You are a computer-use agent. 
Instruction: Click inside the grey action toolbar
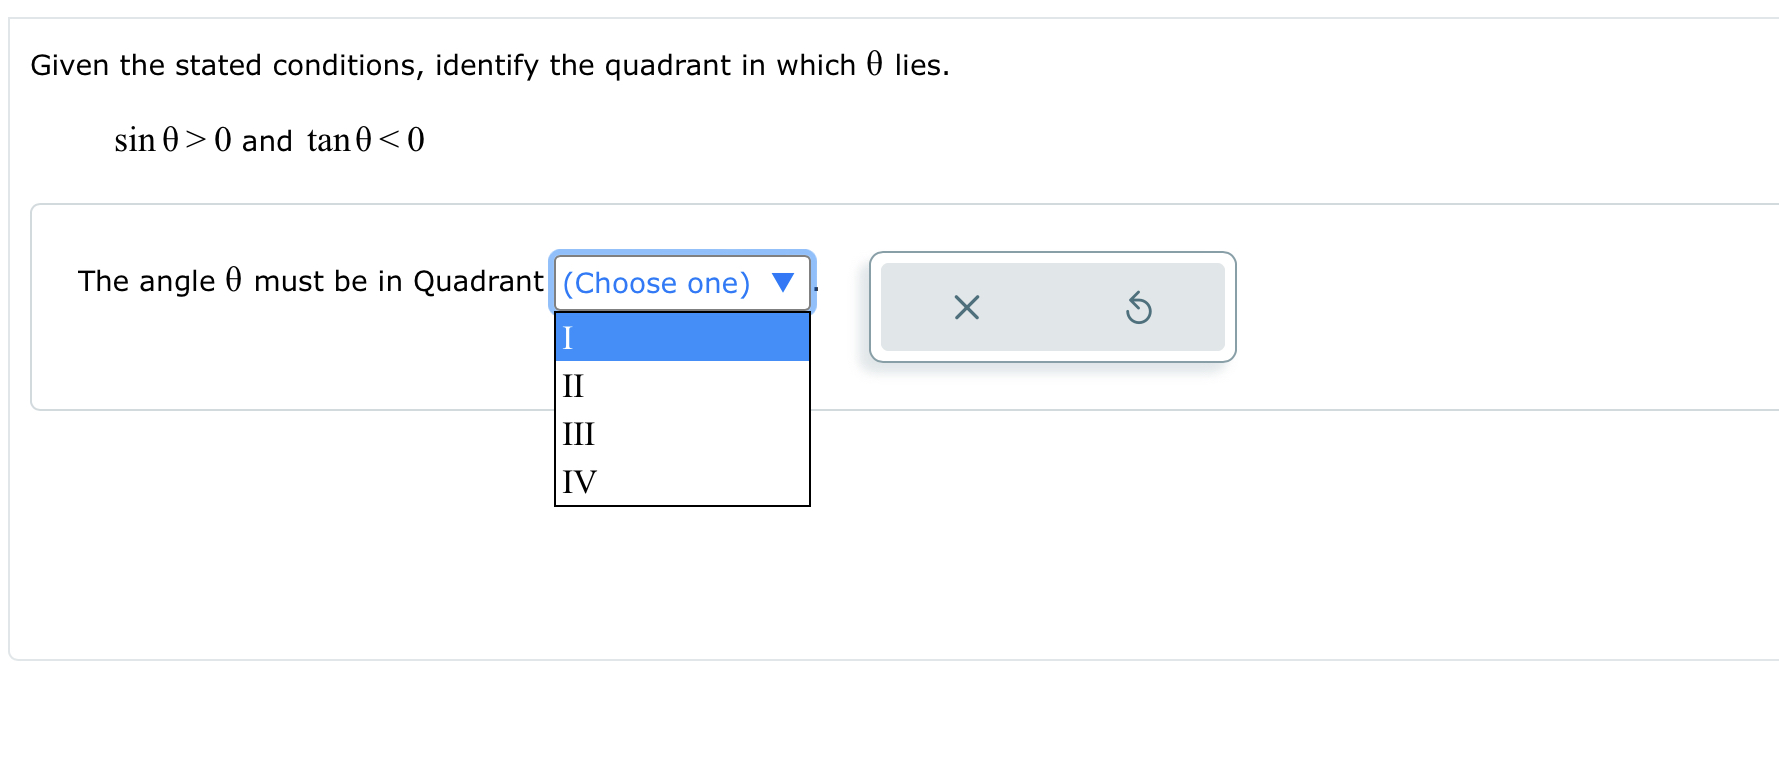pyautogui.click(x=1052, y=307)
